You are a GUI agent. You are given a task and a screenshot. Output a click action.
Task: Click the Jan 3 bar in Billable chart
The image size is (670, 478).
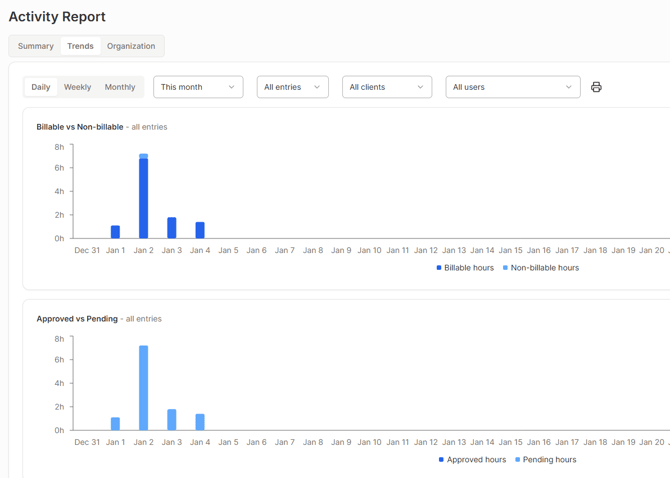(x=172, y=228)
